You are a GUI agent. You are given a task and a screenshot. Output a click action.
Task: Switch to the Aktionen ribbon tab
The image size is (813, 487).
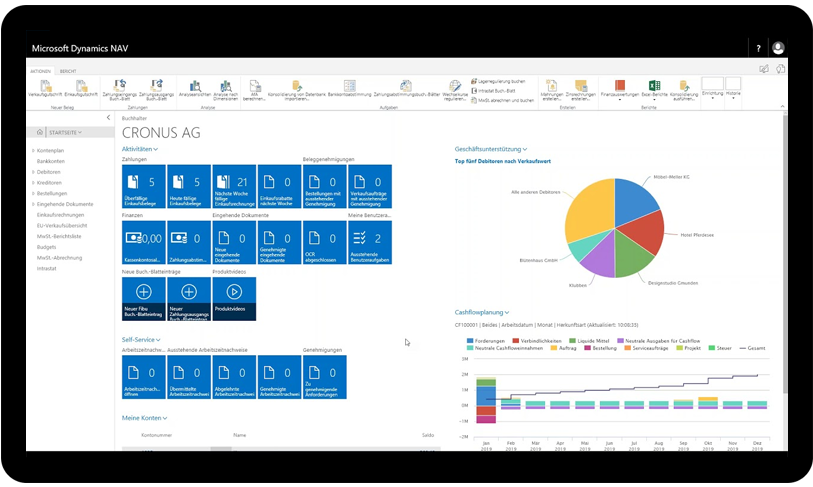coord(40,71)
